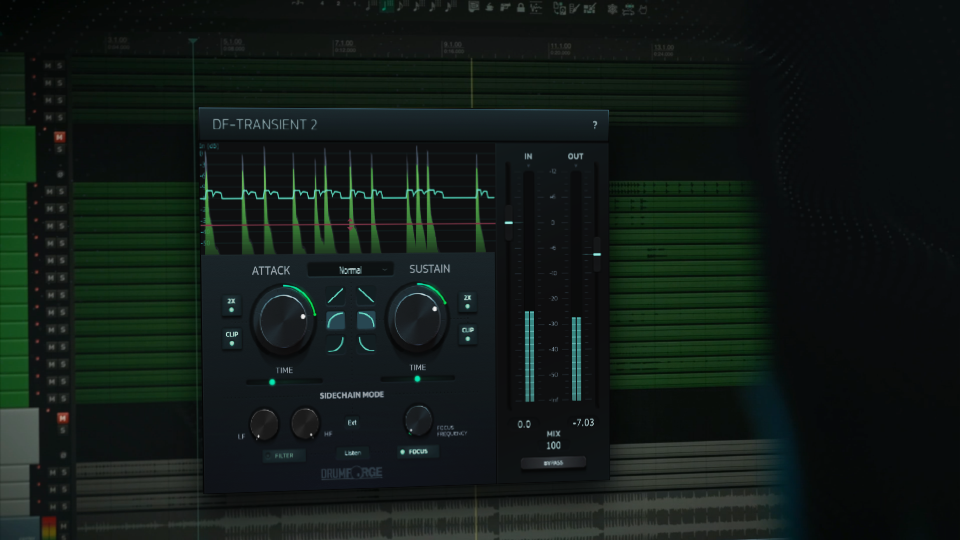Click the Drumforge logo
Image resolution: width=960 pixels, height=540 pixels.
(x=349, y=475)
